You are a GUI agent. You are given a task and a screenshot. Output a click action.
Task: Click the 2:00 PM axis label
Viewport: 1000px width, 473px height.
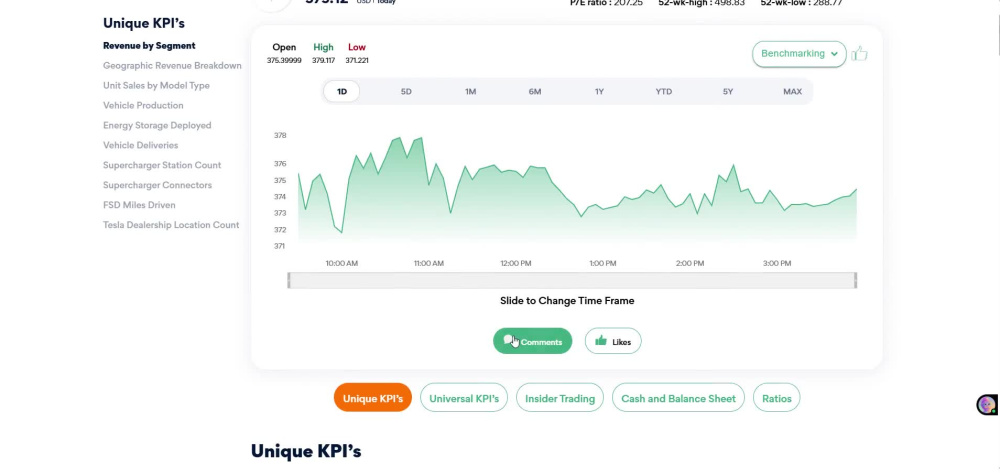pyautogui.click(x=690, y=263)
